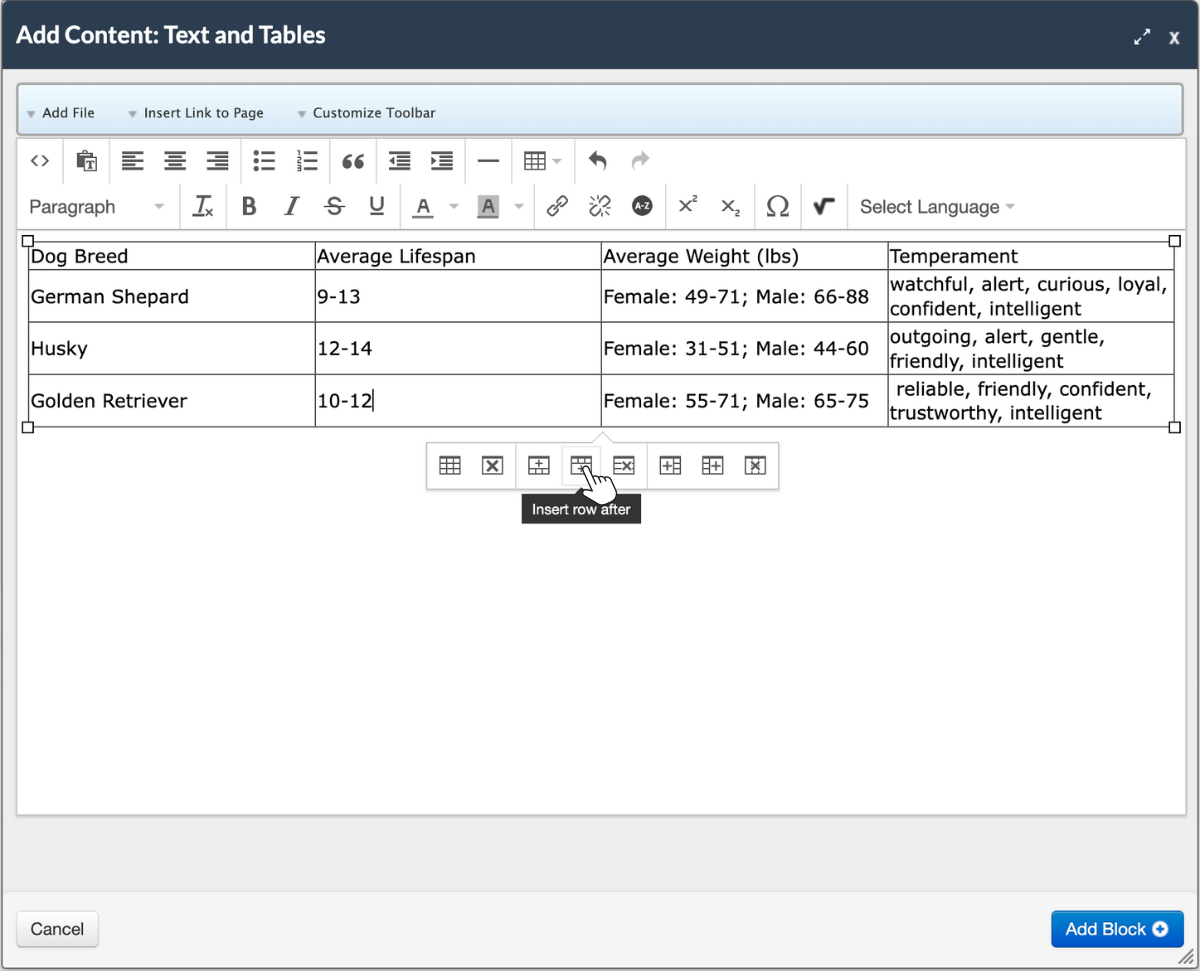Viewport: 1200px width, 971px height.
Task: Click the Female: 31-51; Male: 44-60 cell
Action: (744, 349)
